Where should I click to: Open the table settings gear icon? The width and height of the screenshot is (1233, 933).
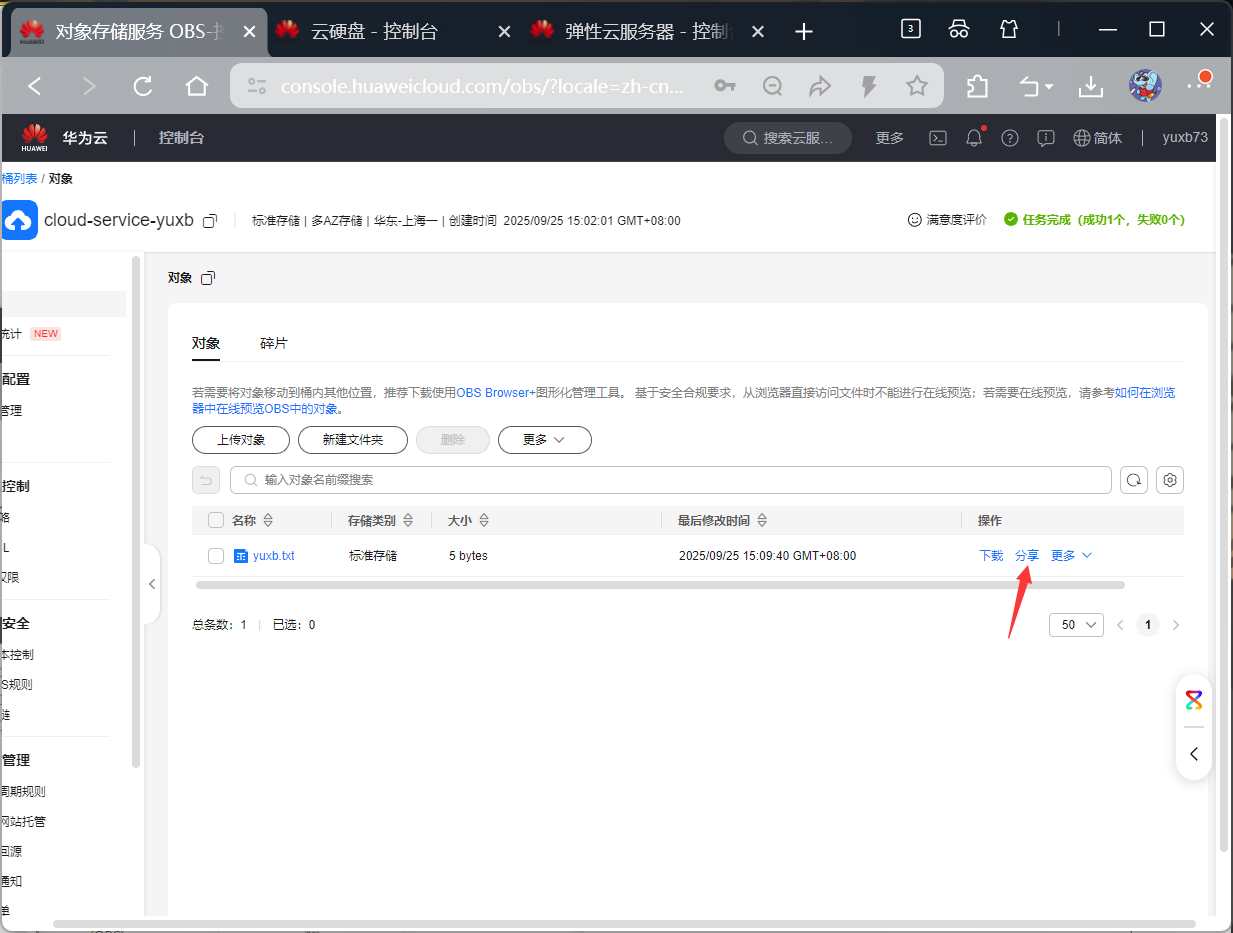pyautogui.click(x=1170, y=480)
